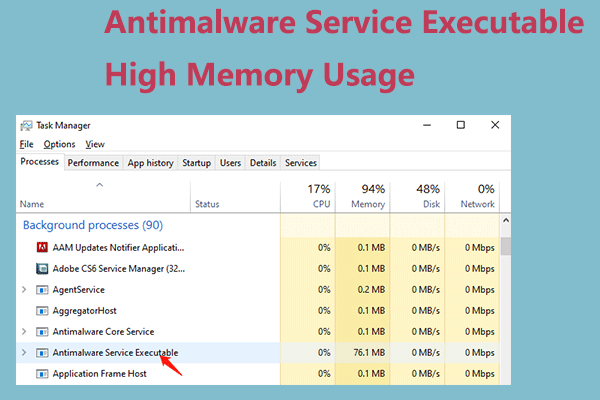Click the Antimalware Service Executable icon

click(42, 353)
